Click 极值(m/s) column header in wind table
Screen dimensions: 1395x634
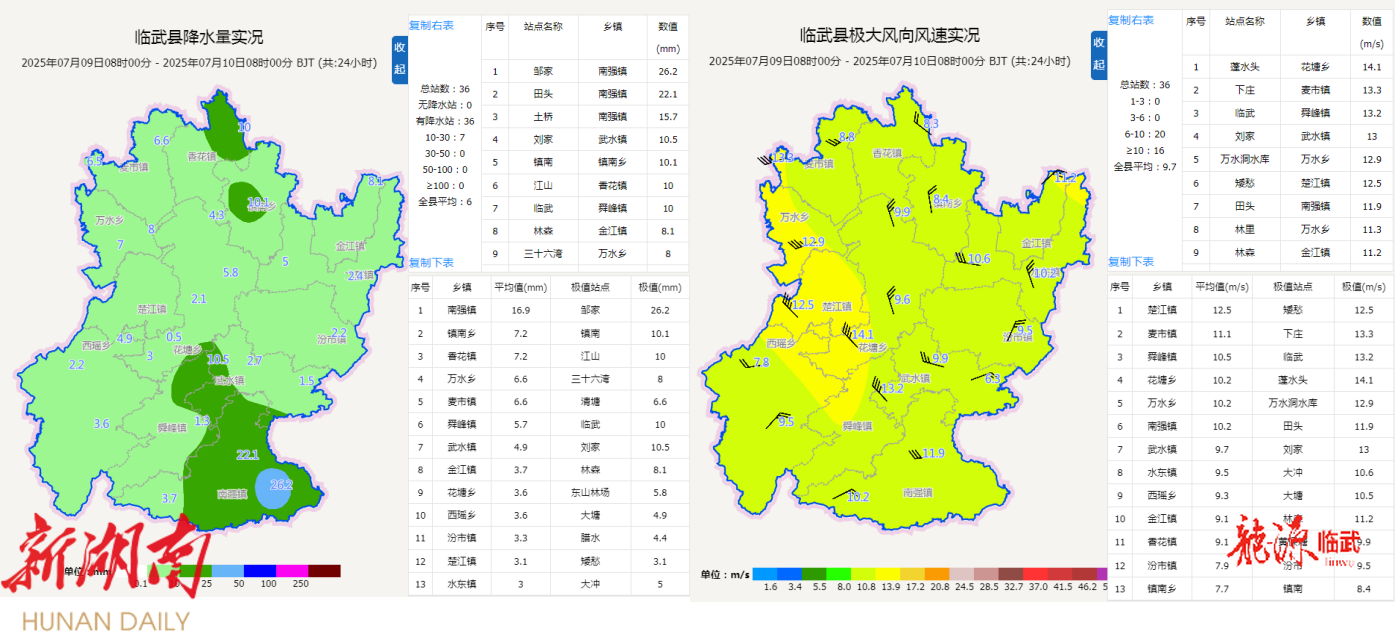(1363, 286)
